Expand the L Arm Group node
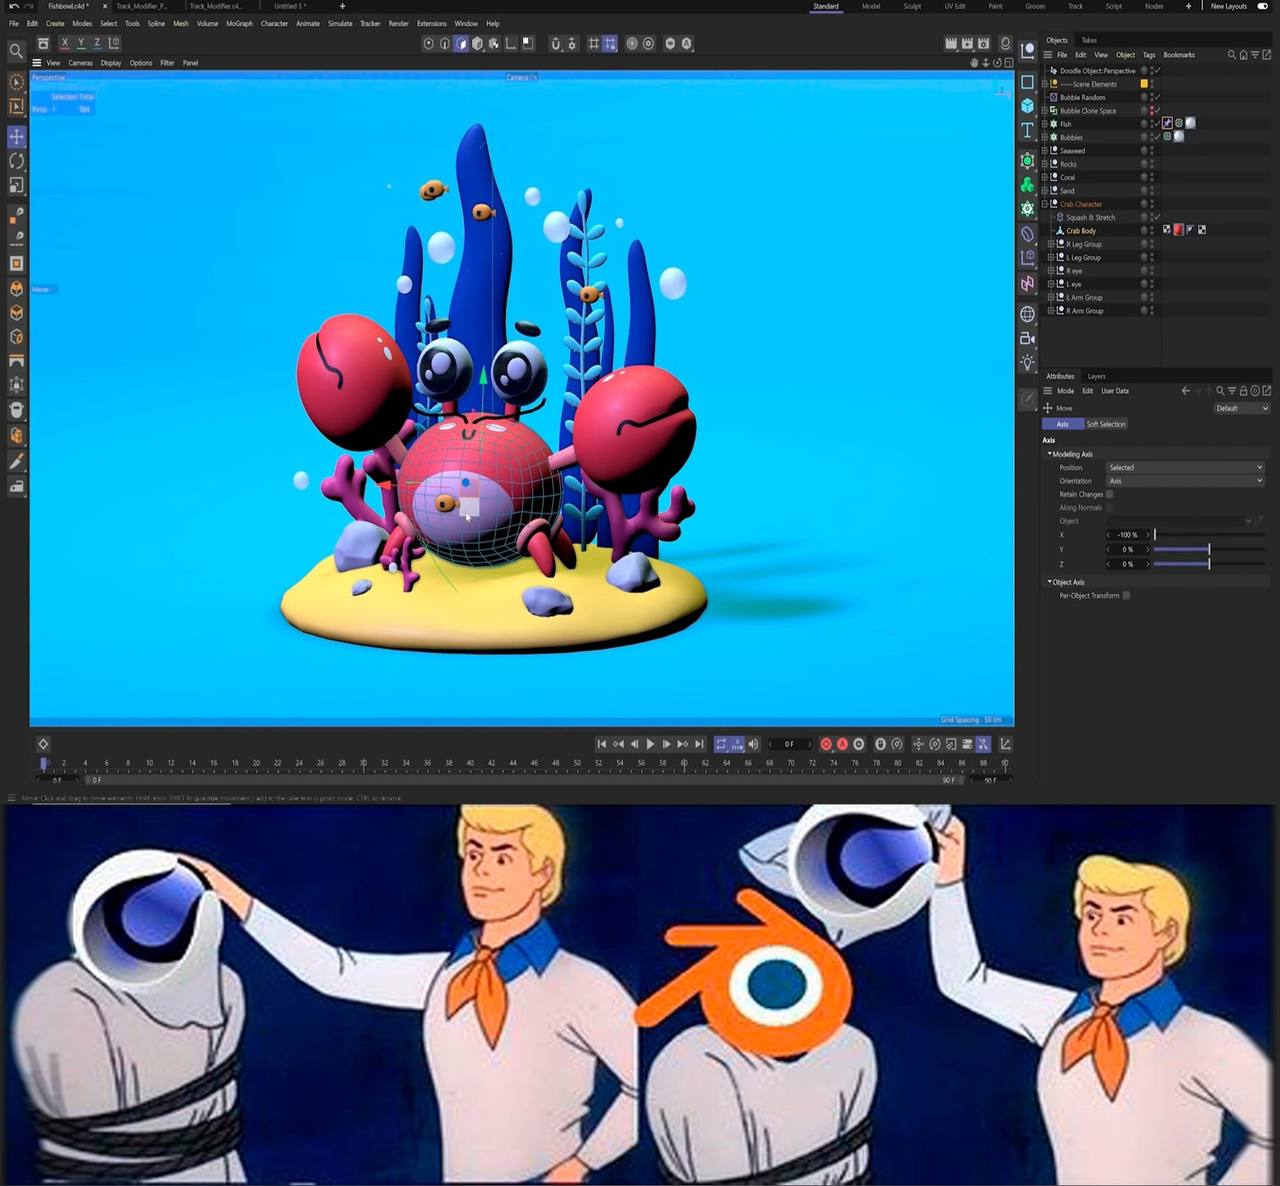Screen dimensions: 1280x1186 point(1051,297)
